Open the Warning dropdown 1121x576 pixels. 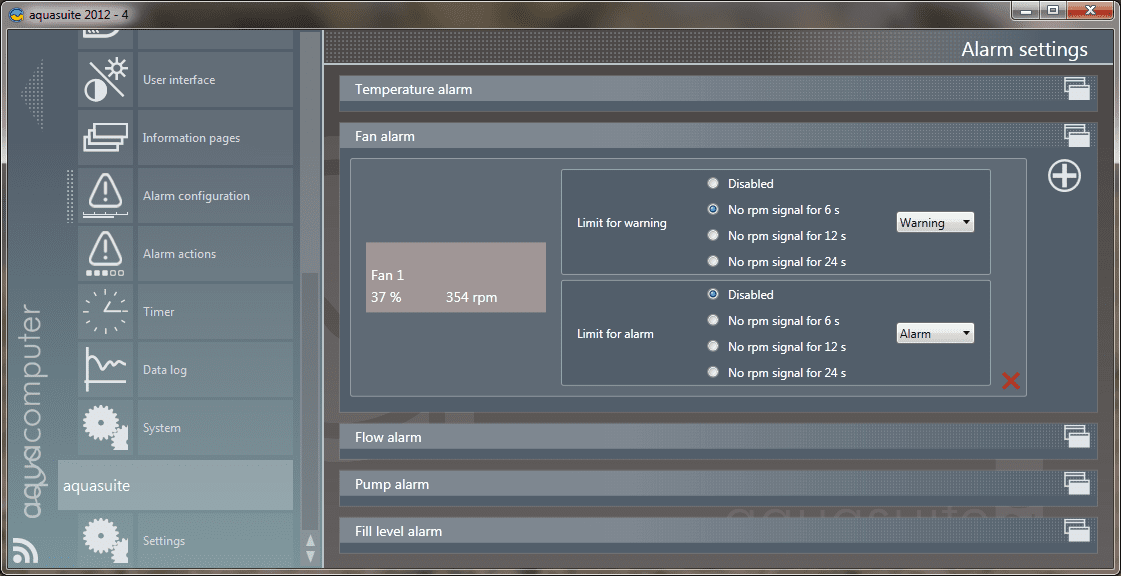point(935,222)
